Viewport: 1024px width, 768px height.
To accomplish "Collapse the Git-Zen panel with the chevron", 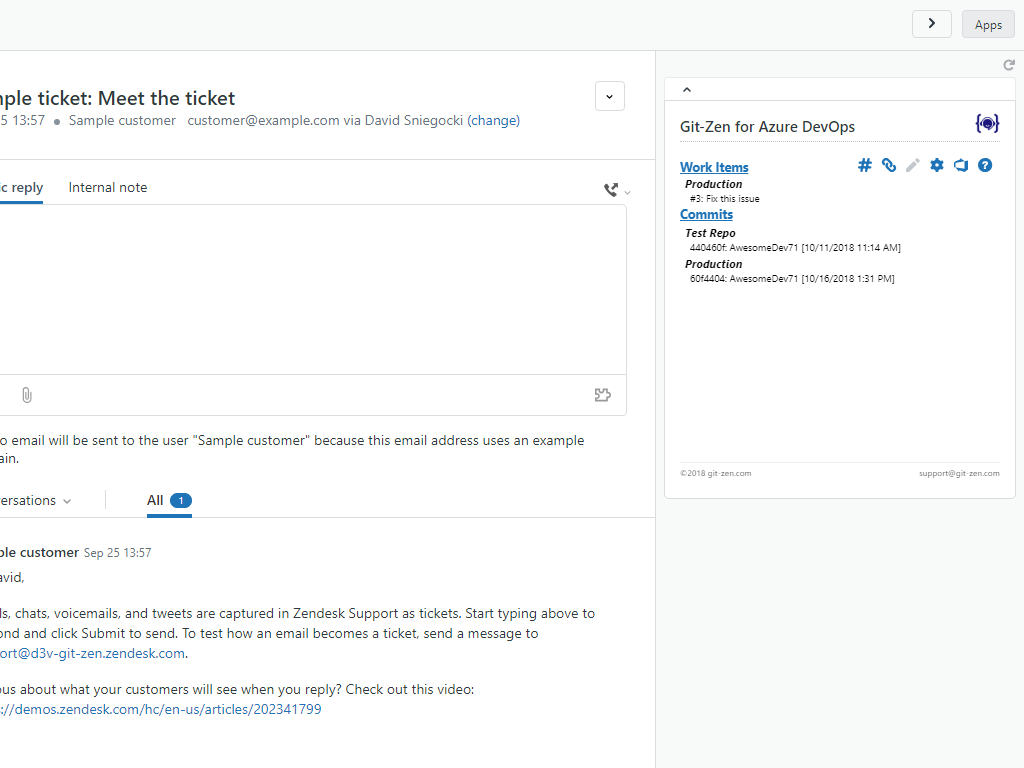I will click(x=687, y=89).
